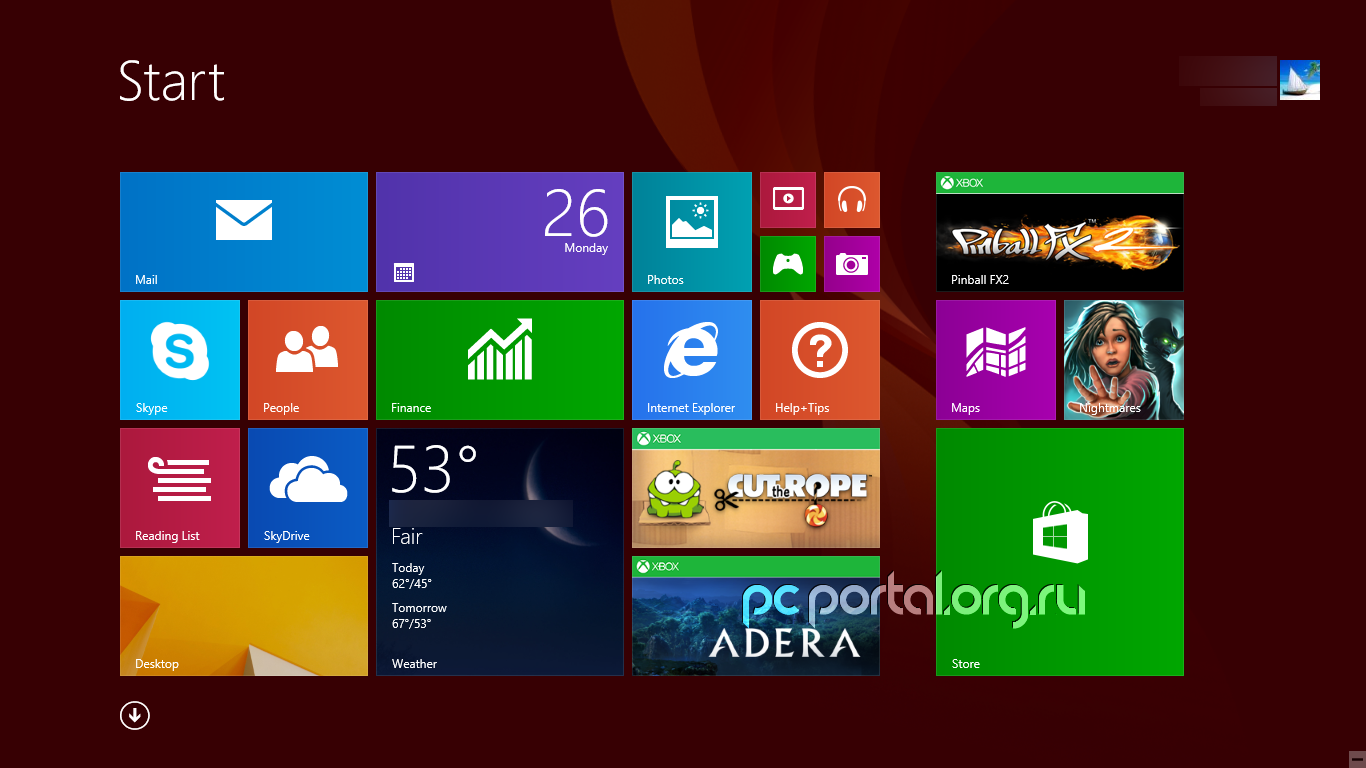The image size is (1366, 768).
Task: Click the user account picture
Action: [1300, 80]
